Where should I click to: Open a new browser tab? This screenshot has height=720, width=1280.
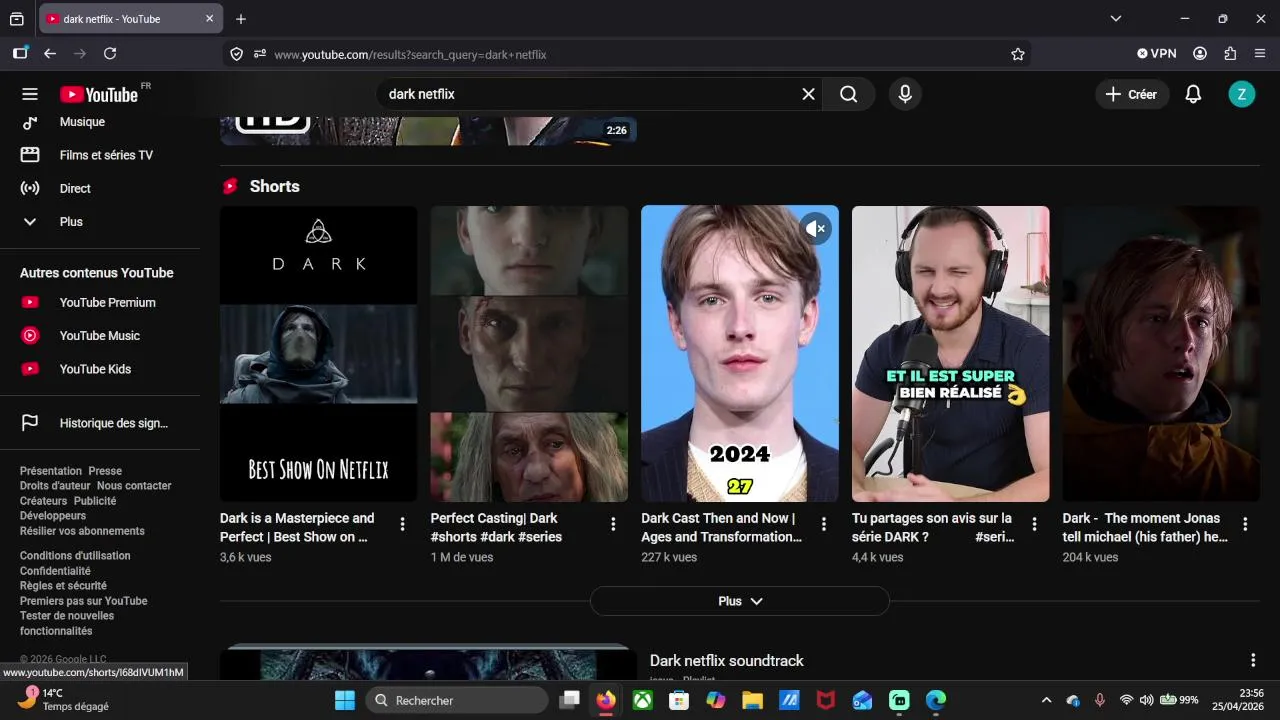[x=241, y=19]
